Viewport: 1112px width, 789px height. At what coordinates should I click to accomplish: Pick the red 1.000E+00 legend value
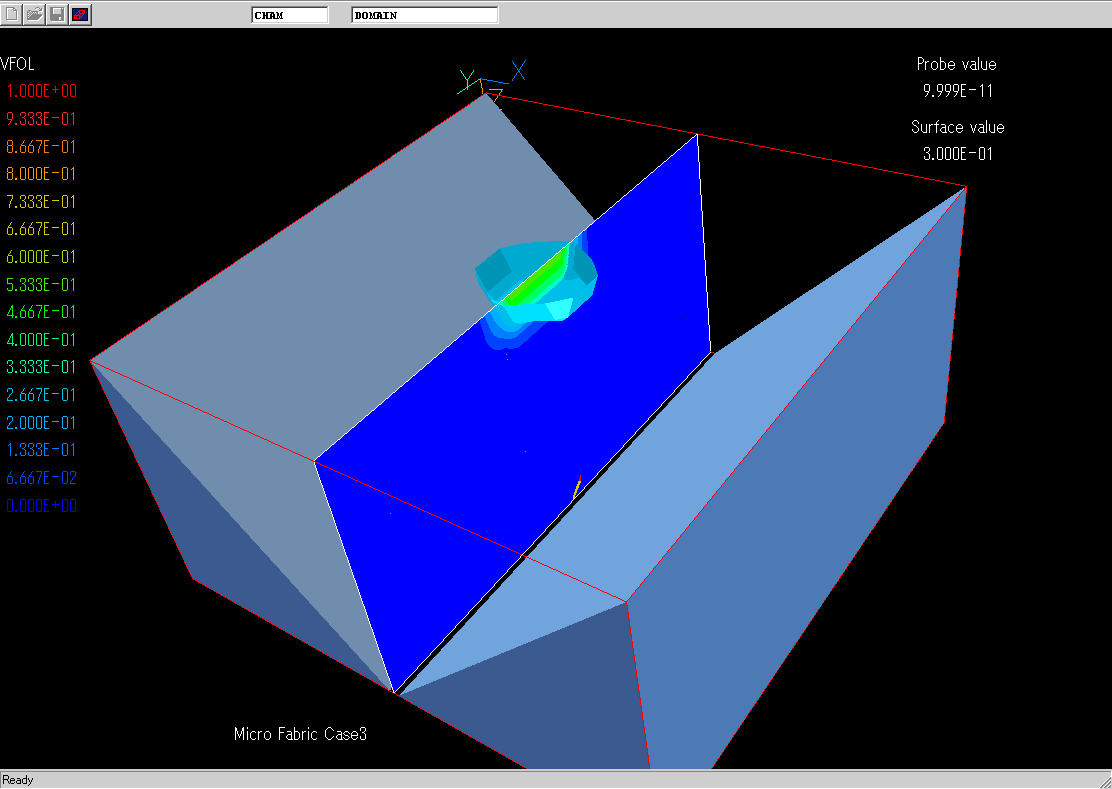coord(42,91)
